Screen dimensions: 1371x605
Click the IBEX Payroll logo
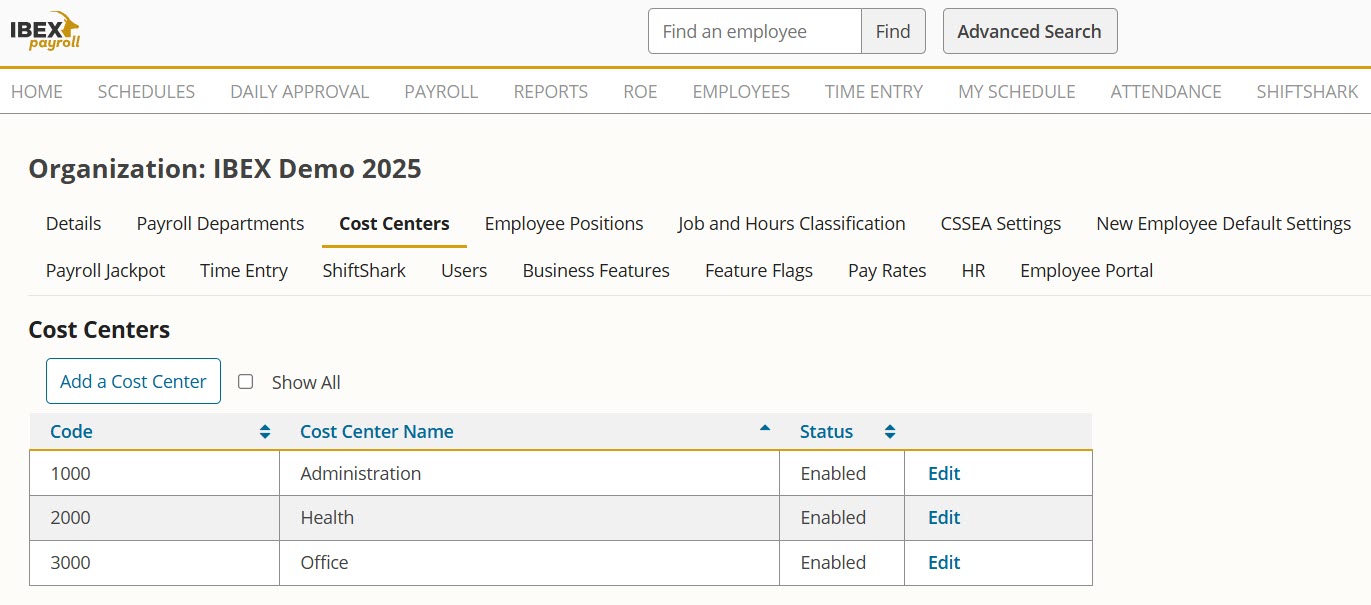tap(45, 30)
